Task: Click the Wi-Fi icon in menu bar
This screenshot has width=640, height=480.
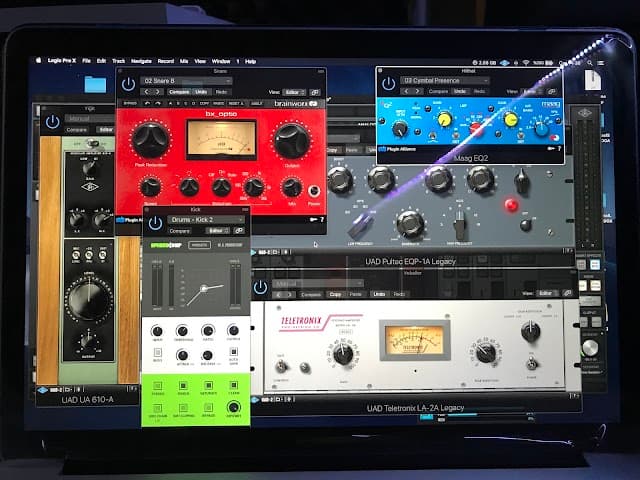Action: tap(526, 63)
